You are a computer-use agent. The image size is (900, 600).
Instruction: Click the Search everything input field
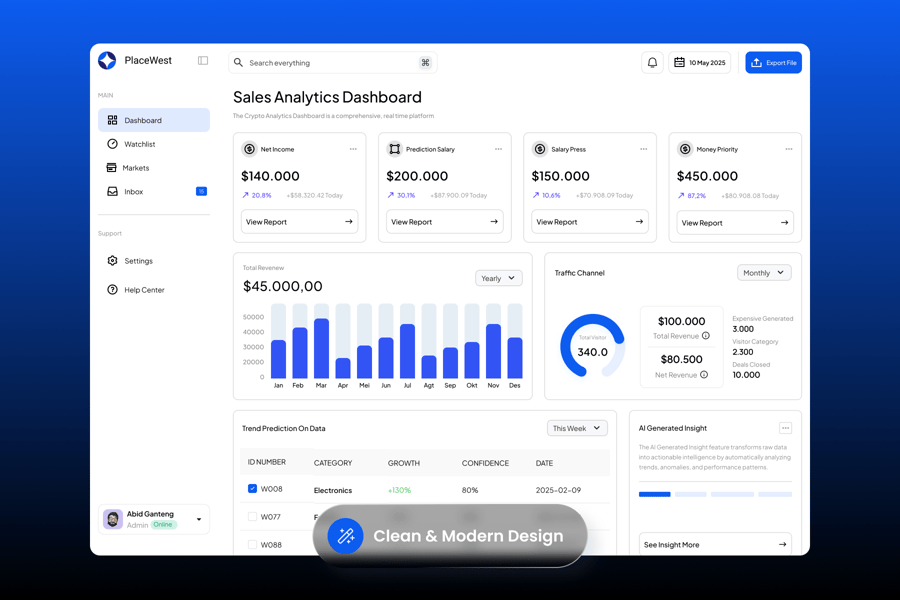coord(330,63)
